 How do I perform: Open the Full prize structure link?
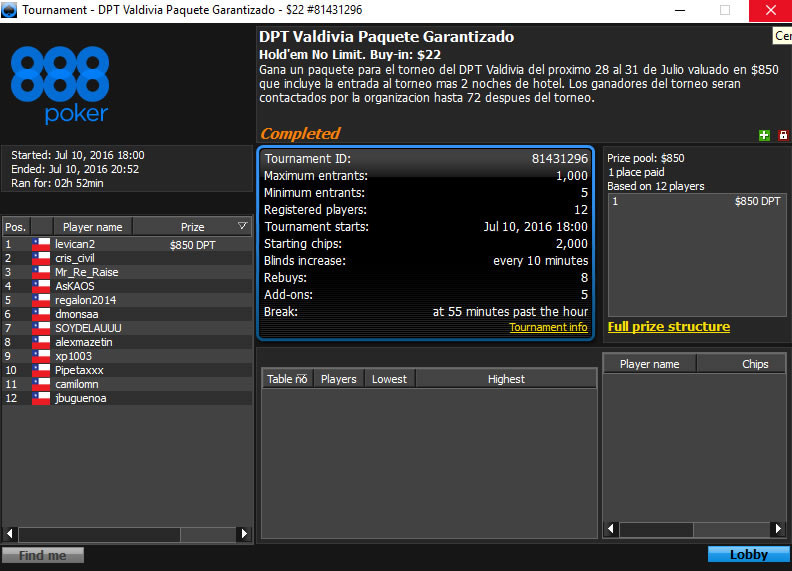pos(668,327)
